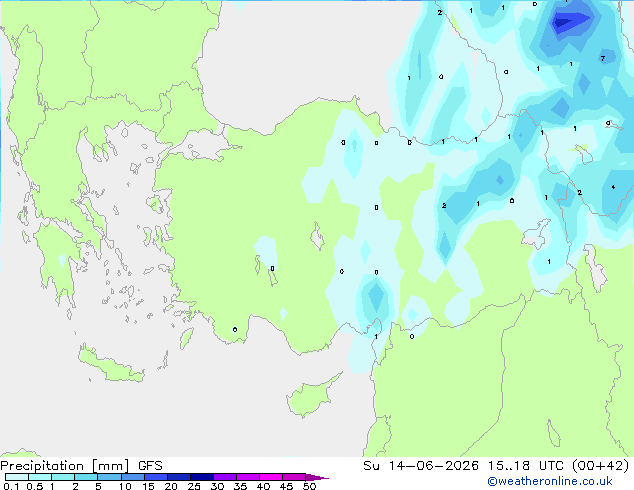Click the '0.1' legend scale value
This screenshot has height=490, width=634.
click(x=11, y=486)
